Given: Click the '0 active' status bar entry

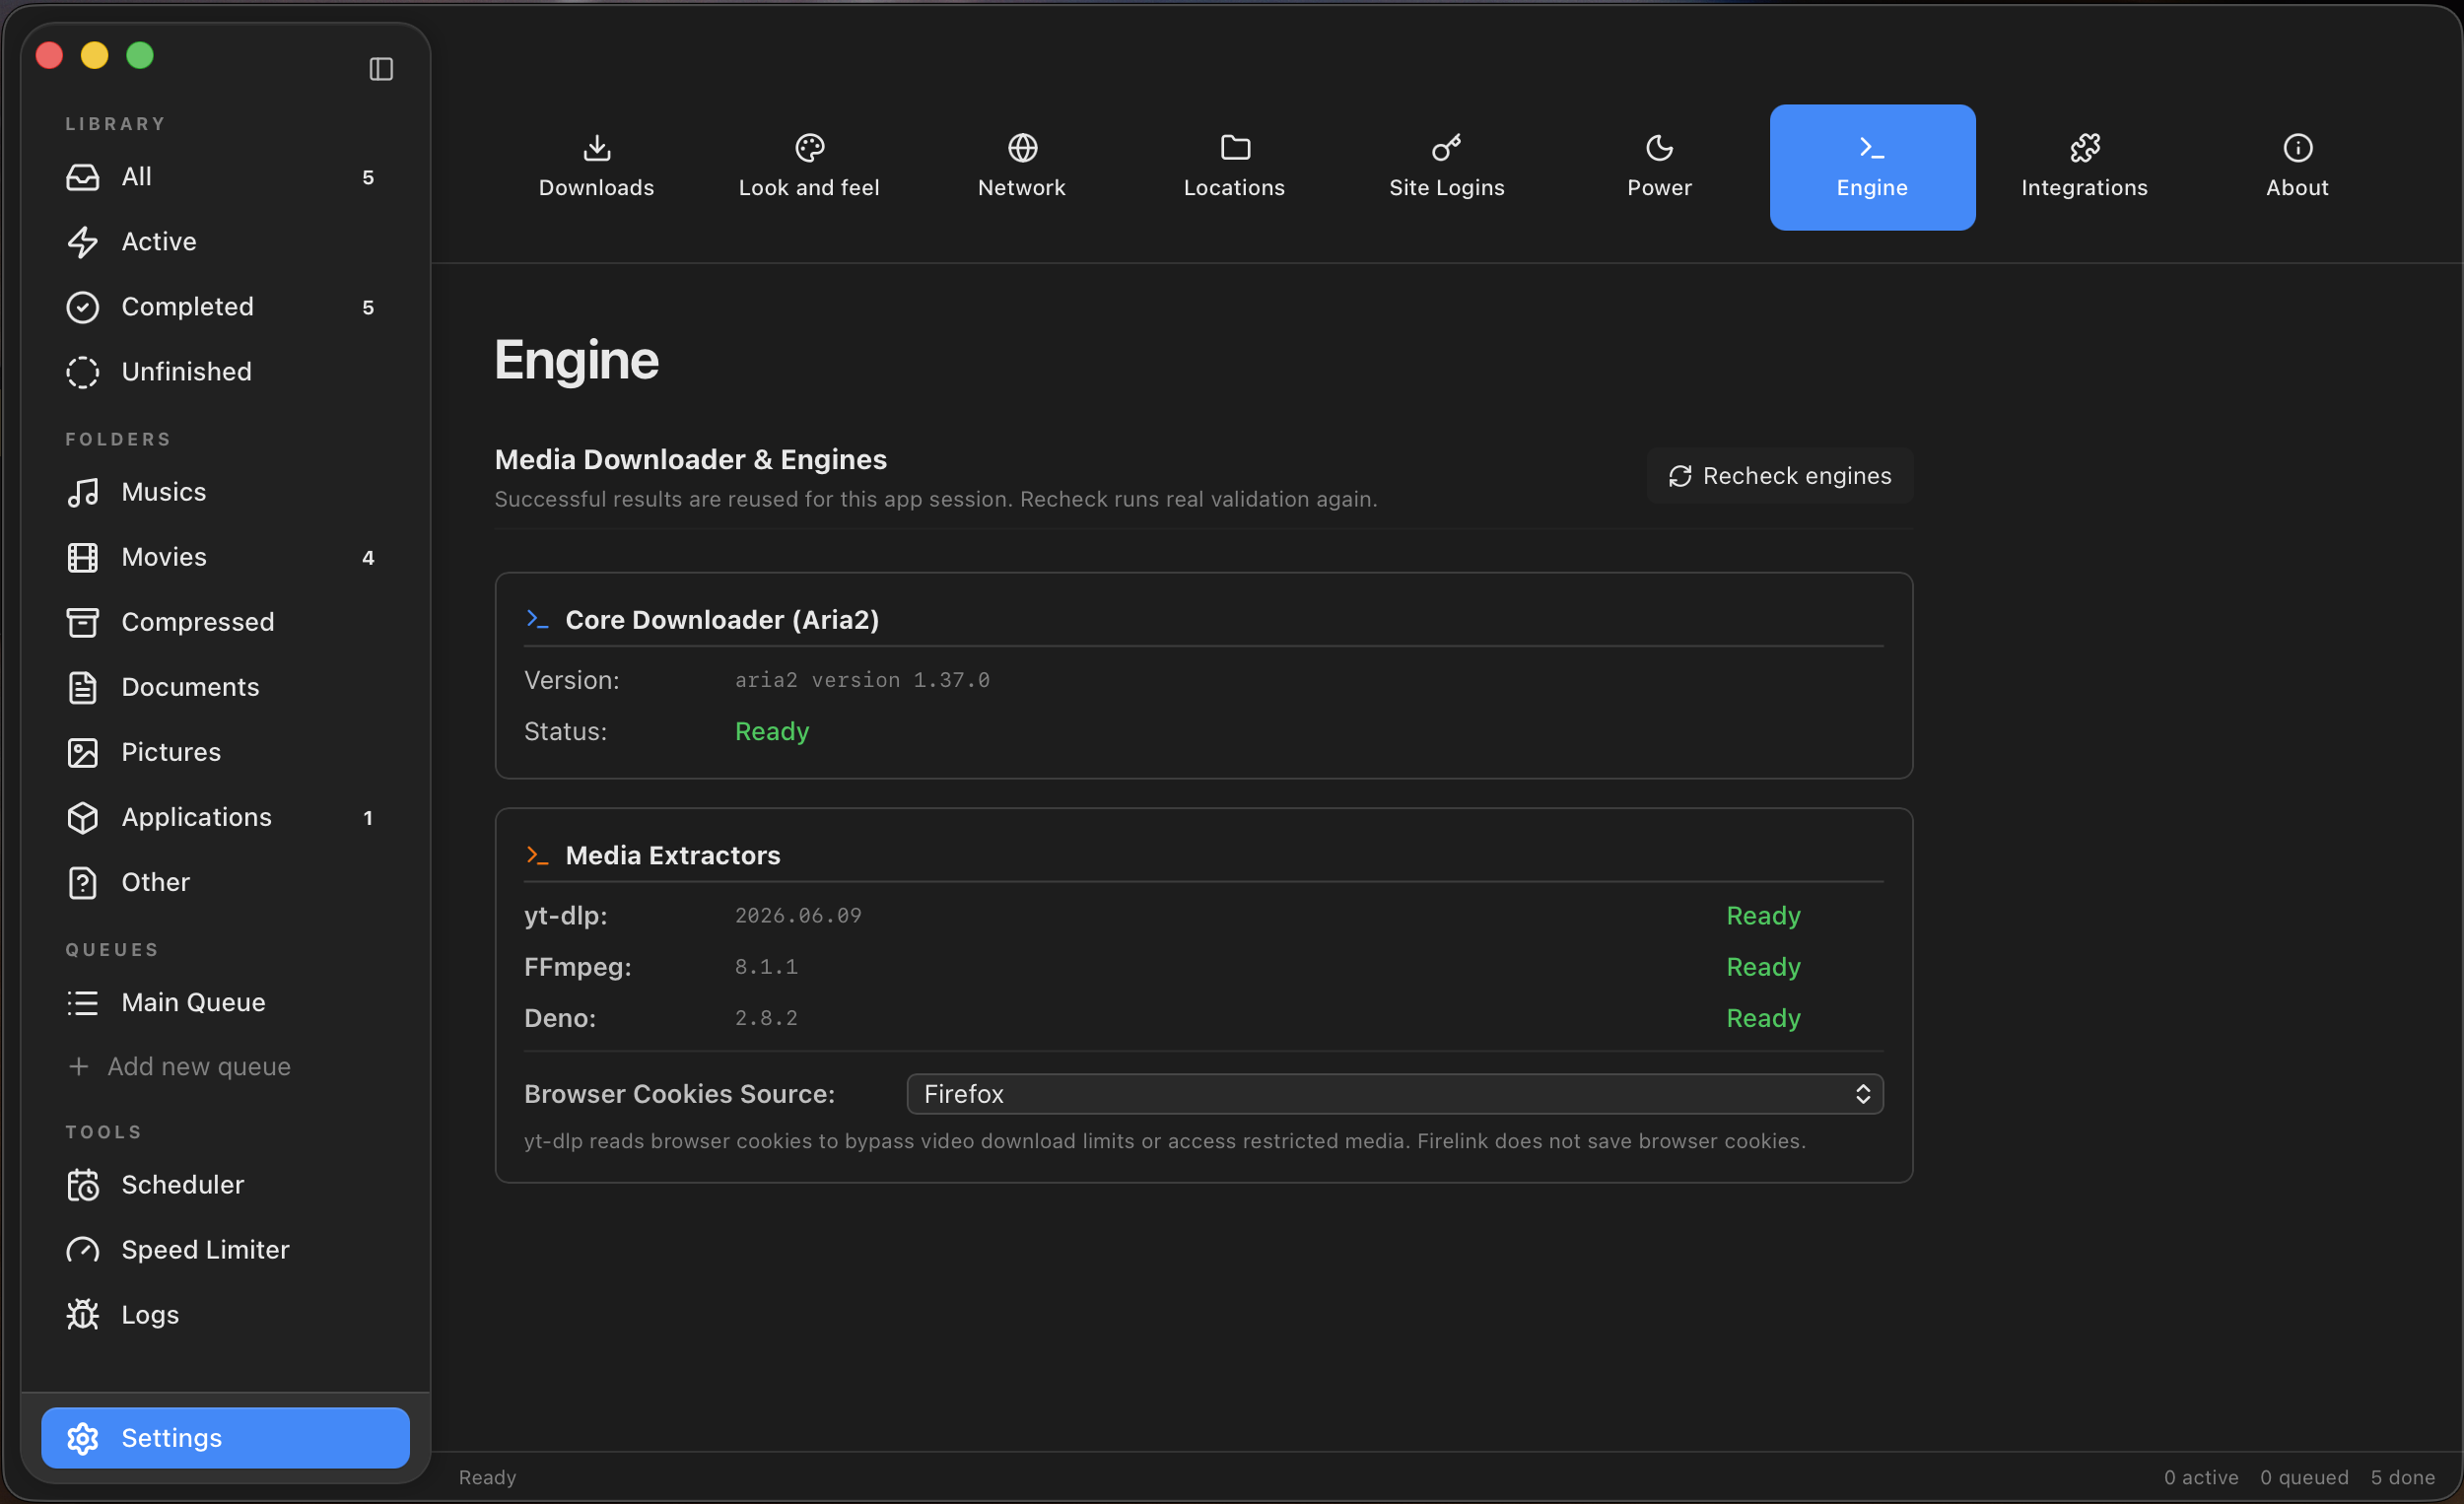Looking at the screenshot, I should point(2201,1477).
